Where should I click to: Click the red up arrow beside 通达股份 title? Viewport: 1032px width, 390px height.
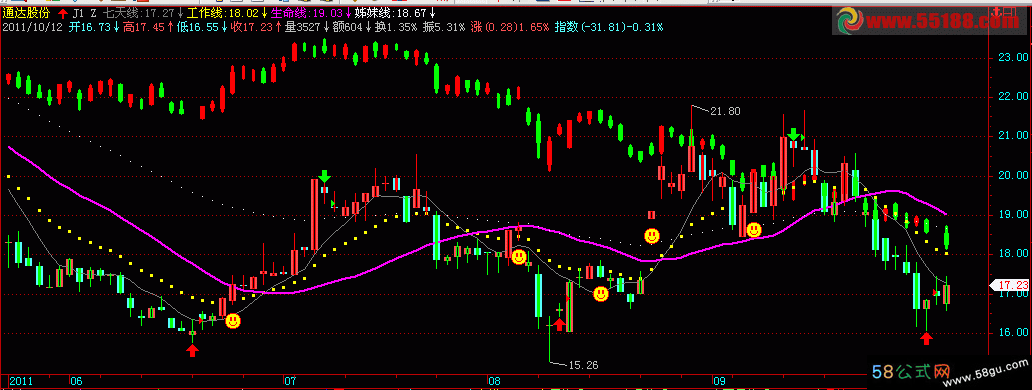coord(63,13)
